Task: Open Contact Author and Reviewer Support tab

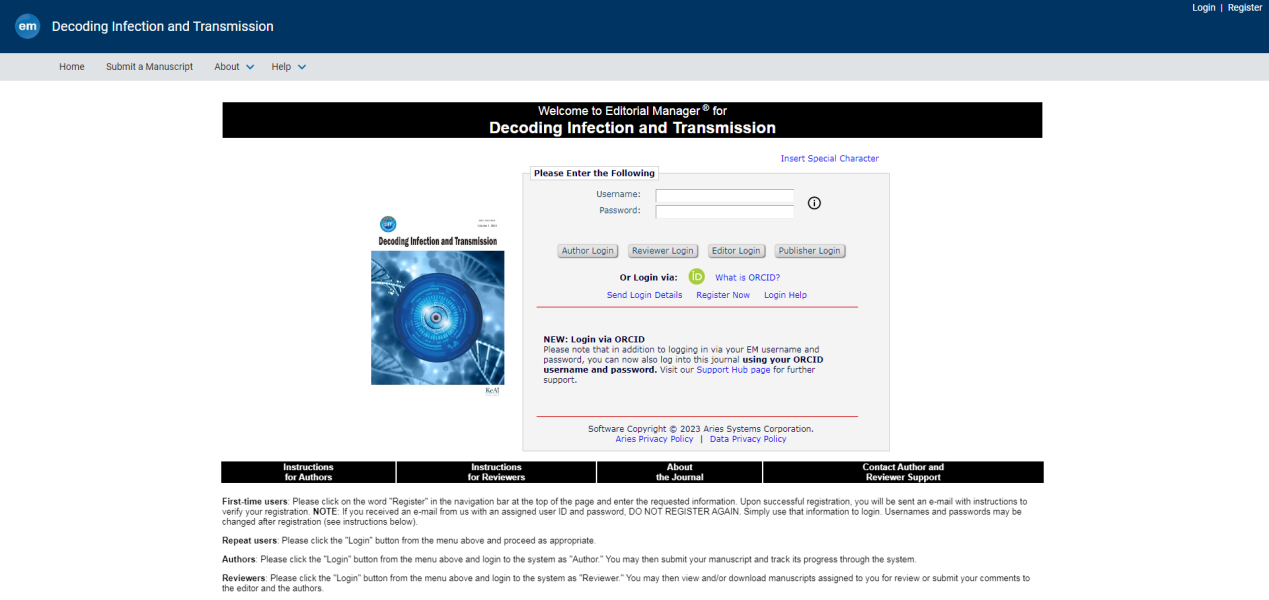Action: click(903, 472)
